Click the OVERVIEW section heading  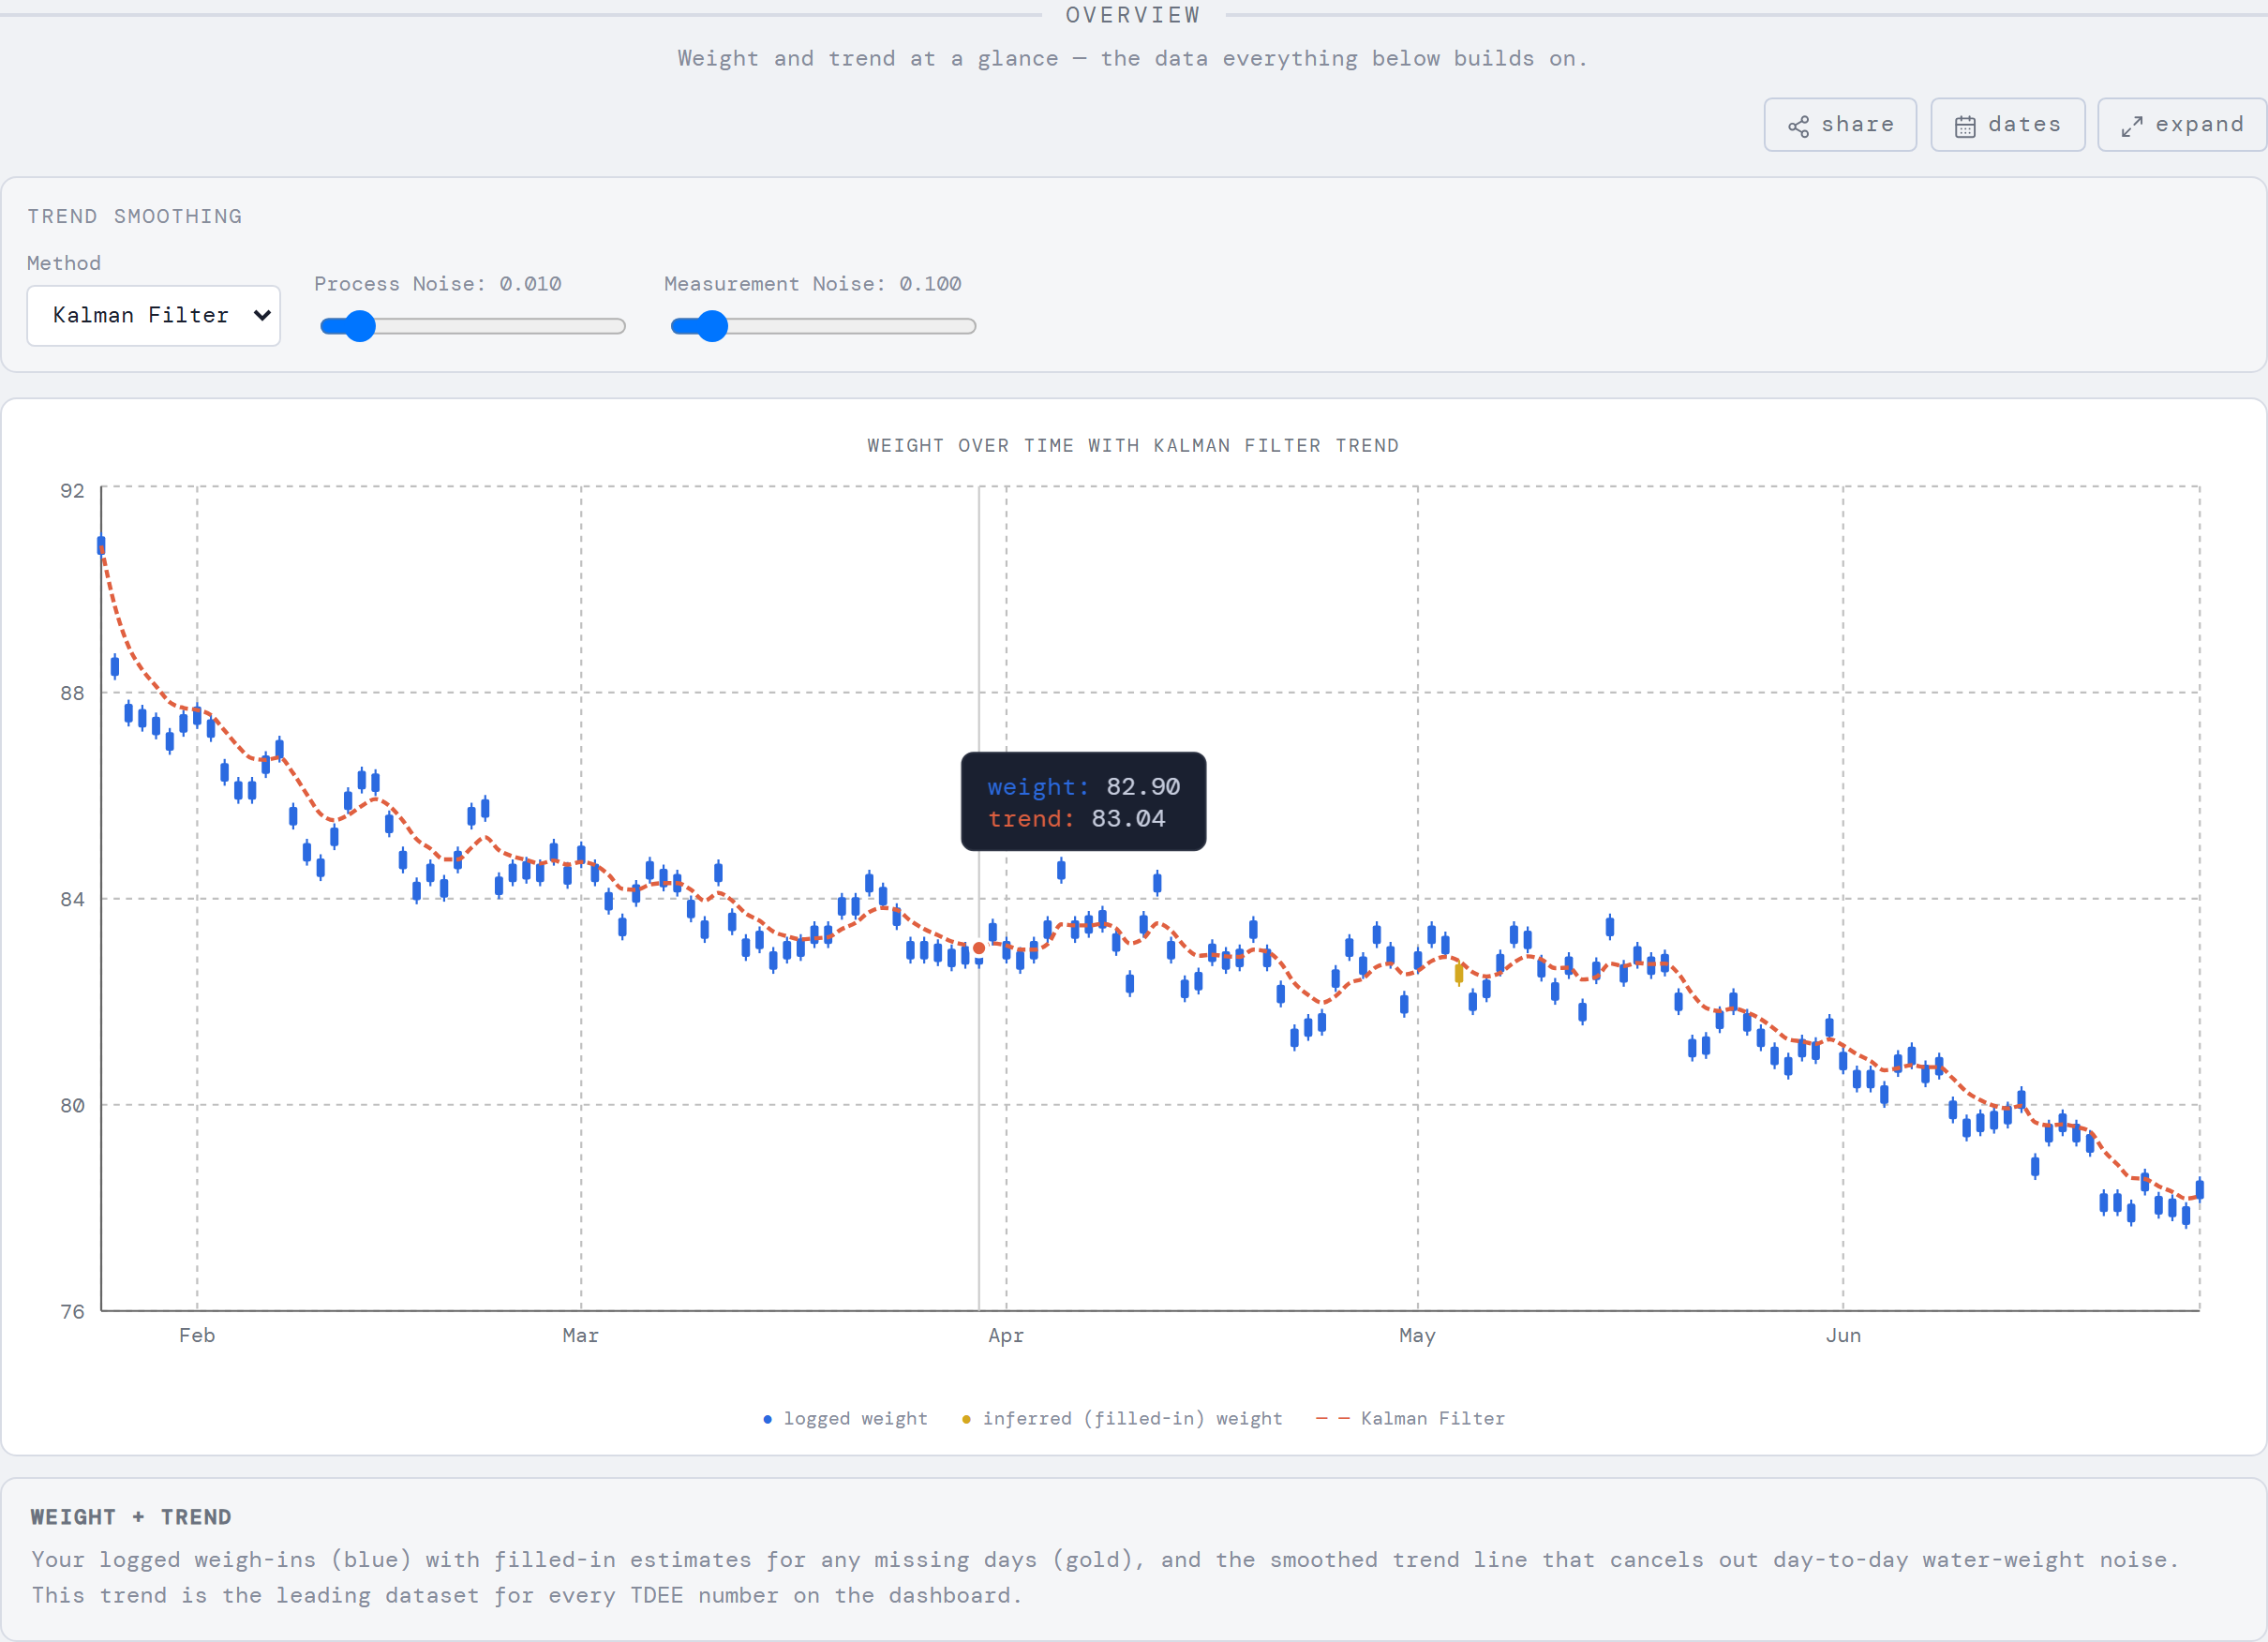click(x=1133, y=15)
